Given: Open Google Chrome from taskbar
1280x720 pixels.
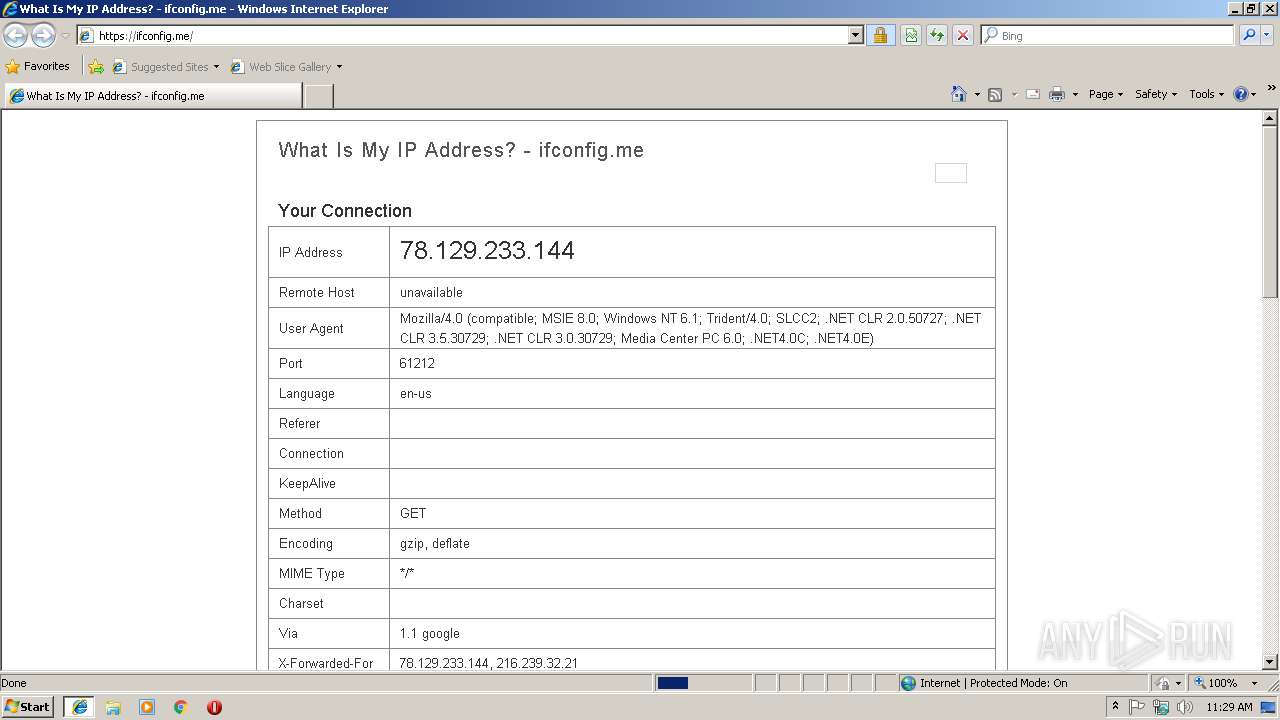Looking at the screenshot, I should (180, 707).
